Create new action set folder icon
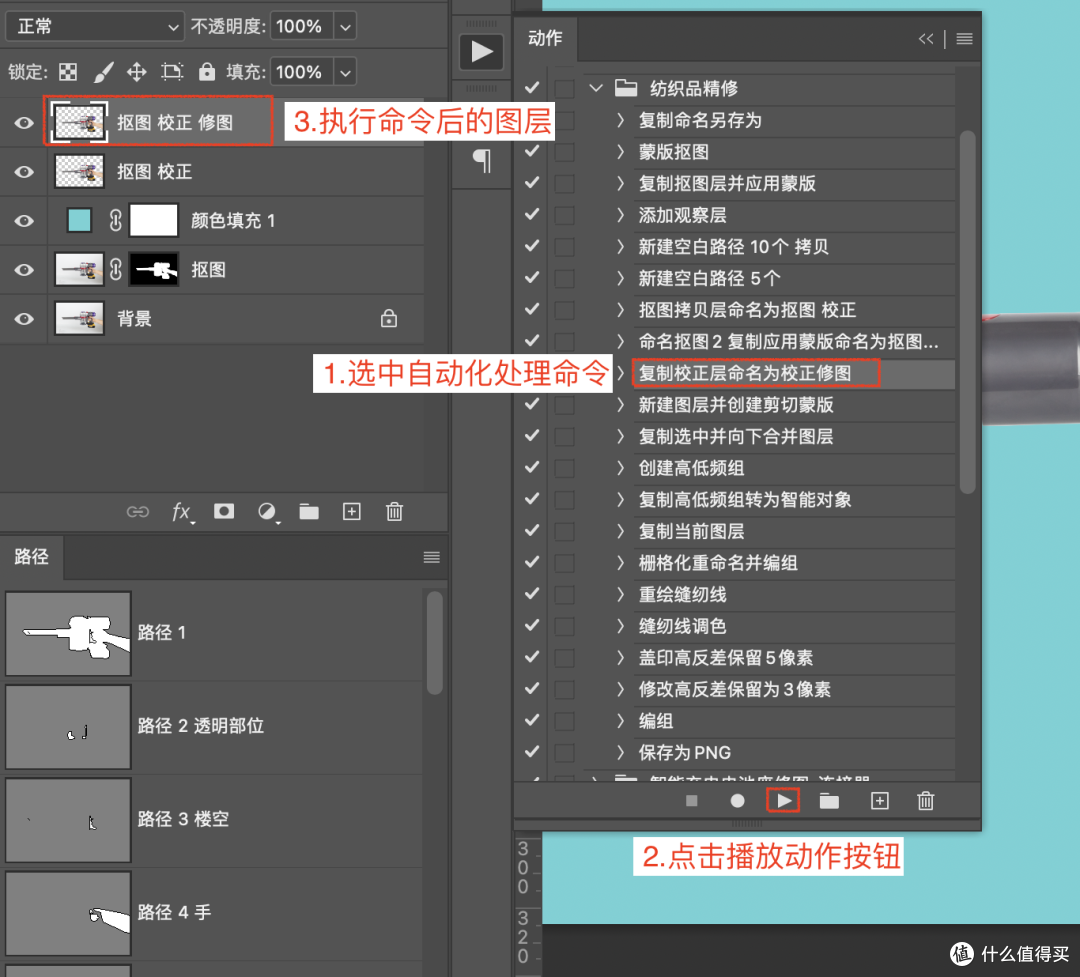This screenshot has width=1080, height=977. [829, 801]
